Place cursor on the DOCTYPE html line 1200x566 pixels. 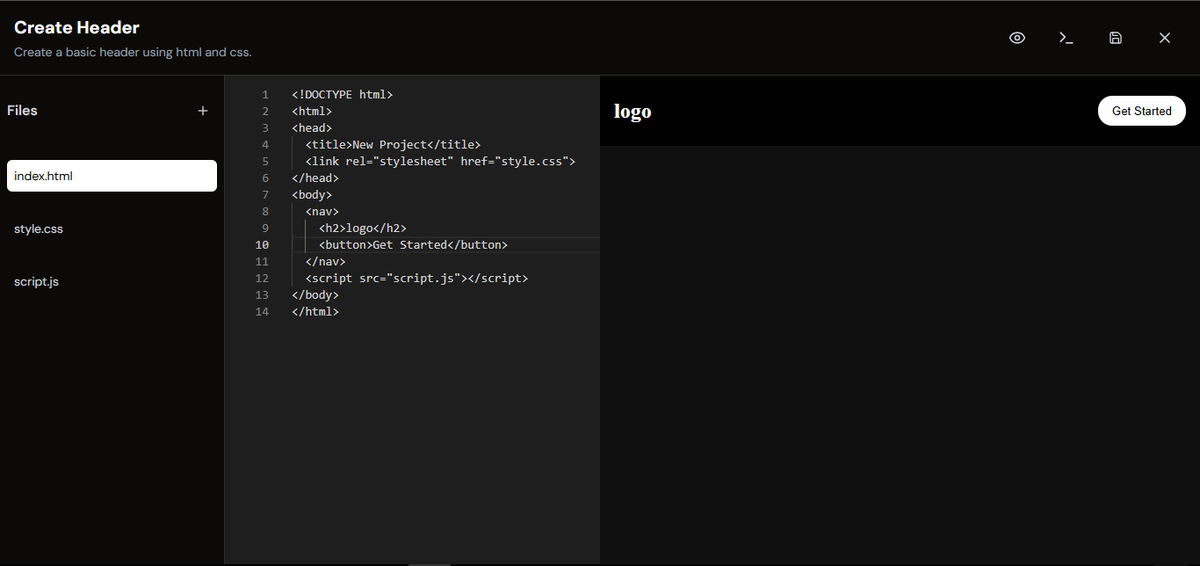pos(342,94)
